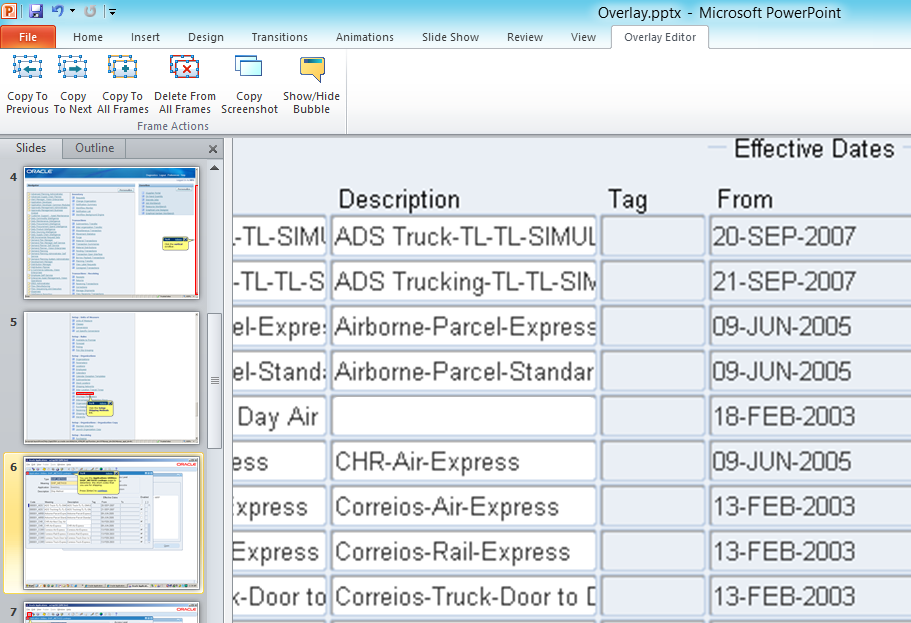Select slide 5 thumbnail
The image size is (911, 623).
pyautogui.click(x=111, y=378)
